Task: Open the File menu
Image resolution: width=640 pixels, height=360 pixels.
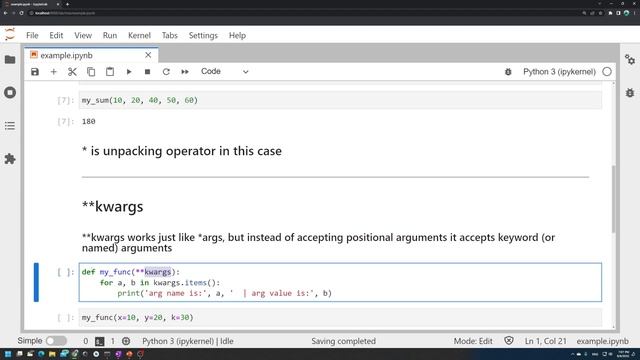Action: pos(32,36)
